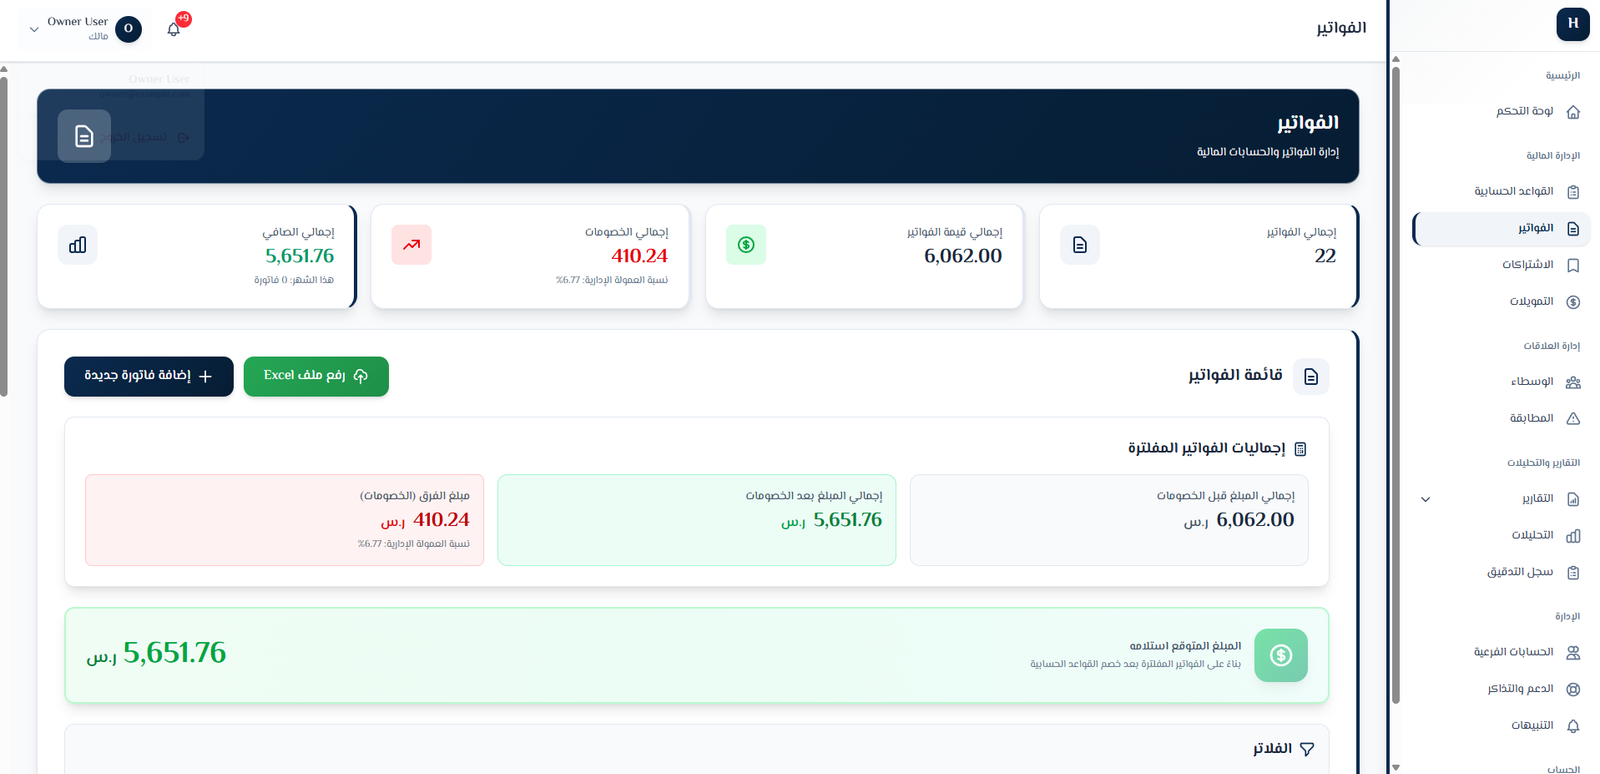The width and height of the screenshot is (1600, 774).
Task: Click the H logo at sidebar top
Action: (1573, 24)
